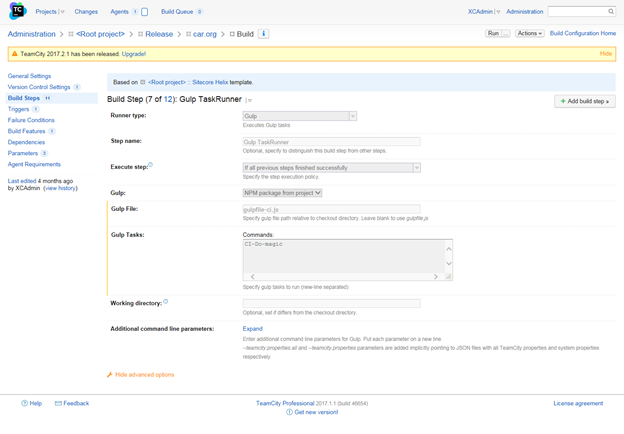Open Build Features
The width and height of the screenshot is (624, 434).
[x=26, y=131]
